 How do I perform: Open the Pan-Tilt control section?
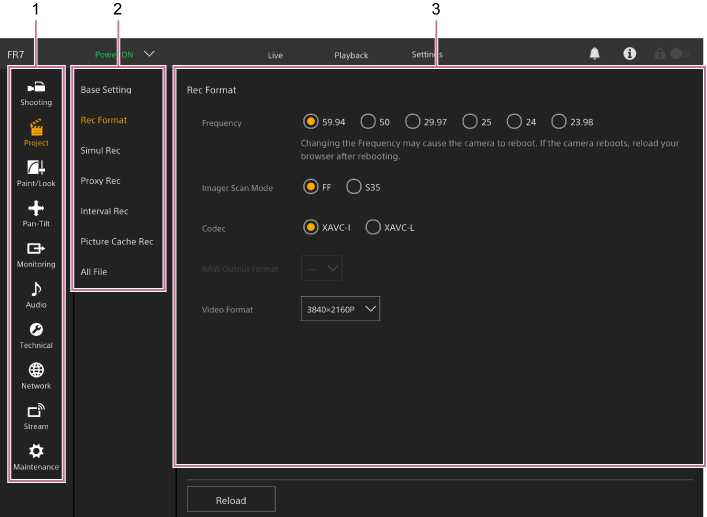click(36, 213)
